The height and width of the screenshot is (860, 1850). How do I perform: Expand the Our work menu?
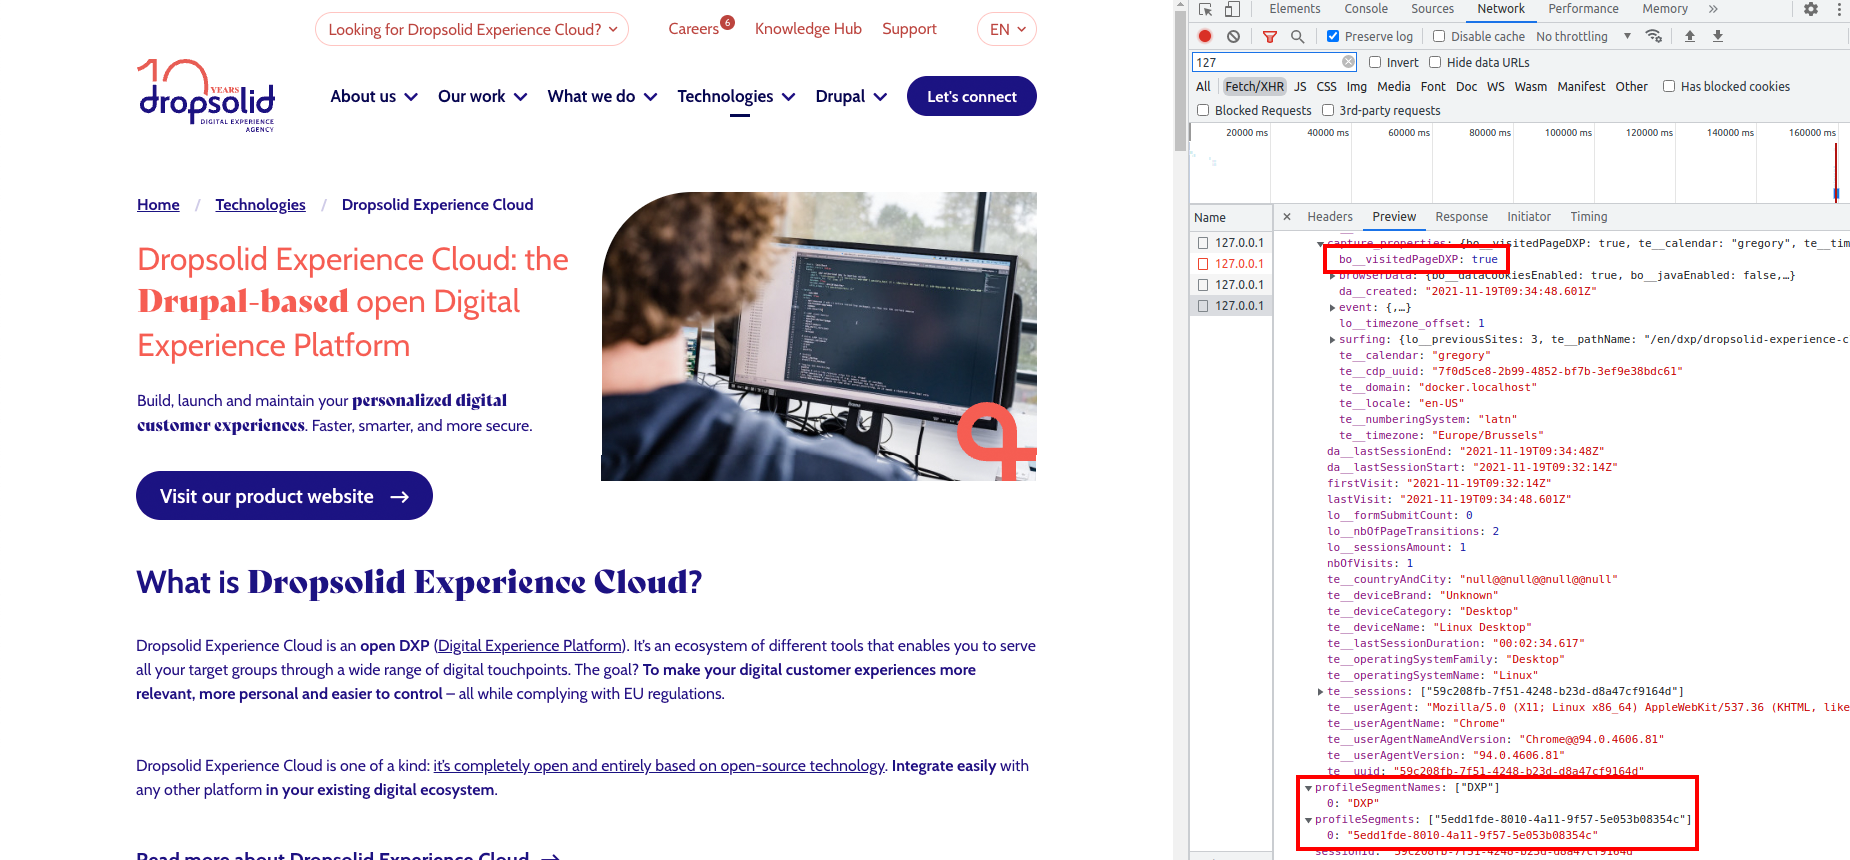point(482,96)
